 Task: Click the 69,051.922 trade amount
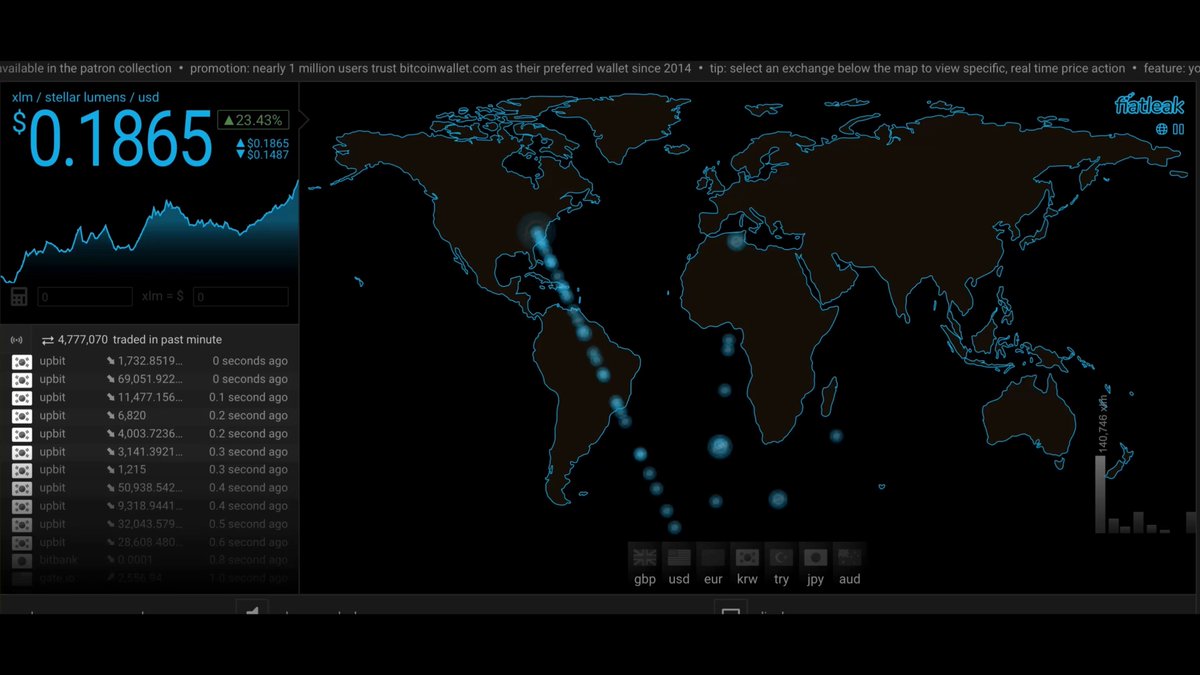coord(150,379)
